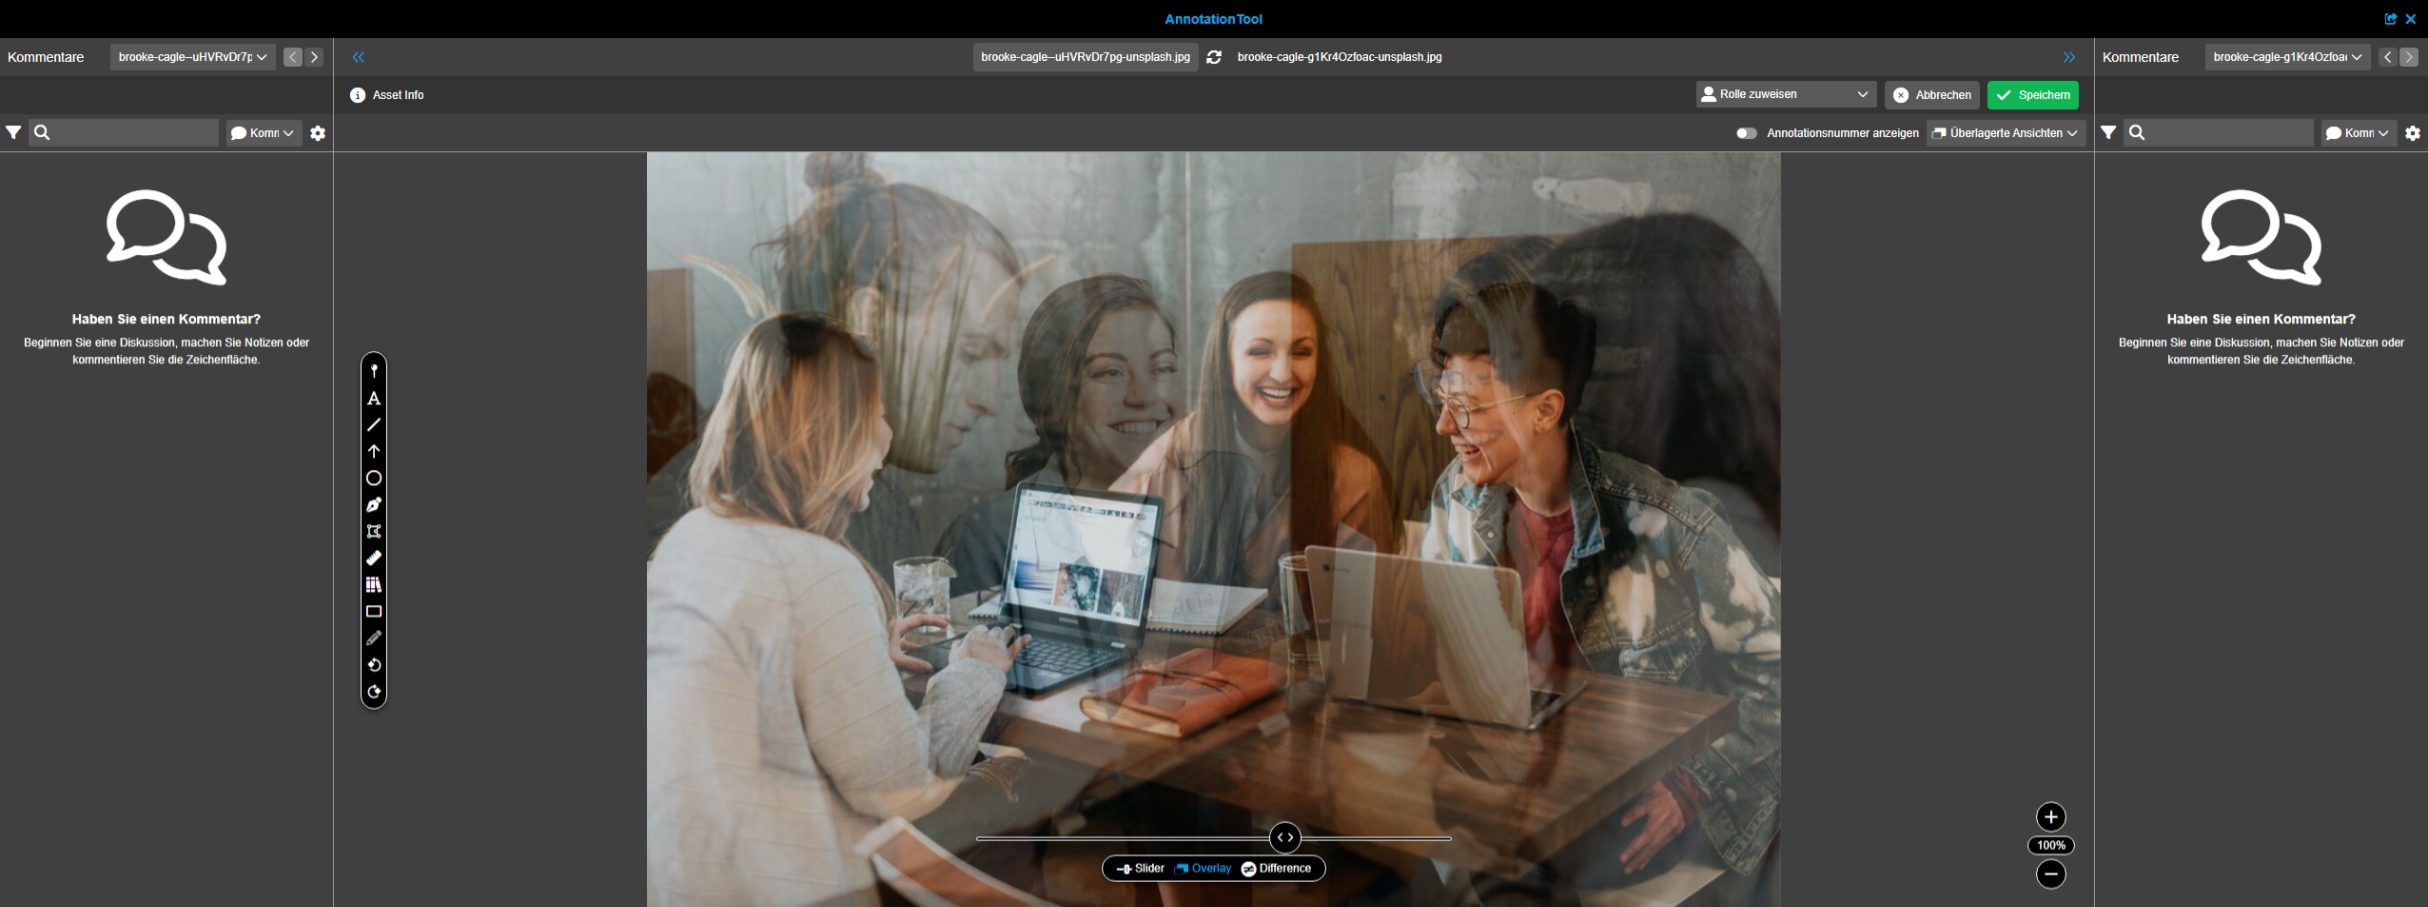This screenshot has width=2428, height=907.
Task: Click the left panel filter icon
Action: [13, 132]
